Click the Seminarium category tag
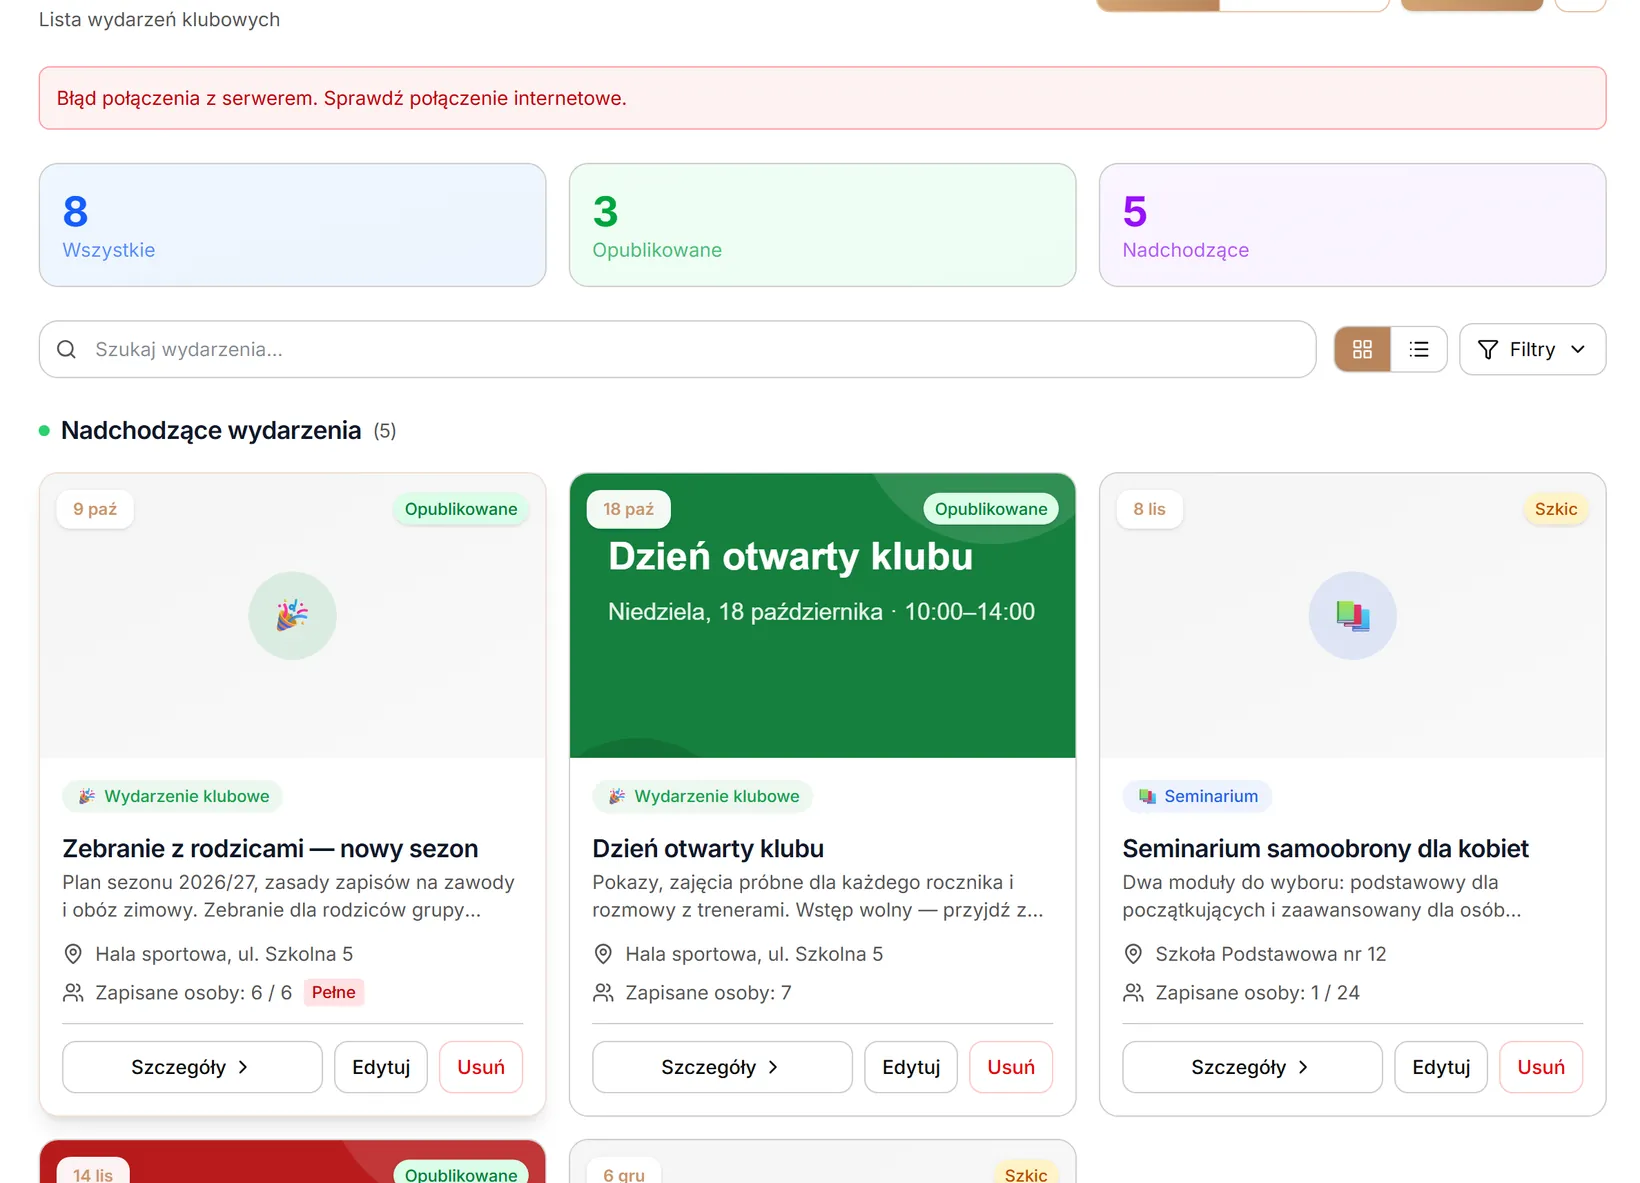The image size is (1640, 1183). tap(1197, 796)
